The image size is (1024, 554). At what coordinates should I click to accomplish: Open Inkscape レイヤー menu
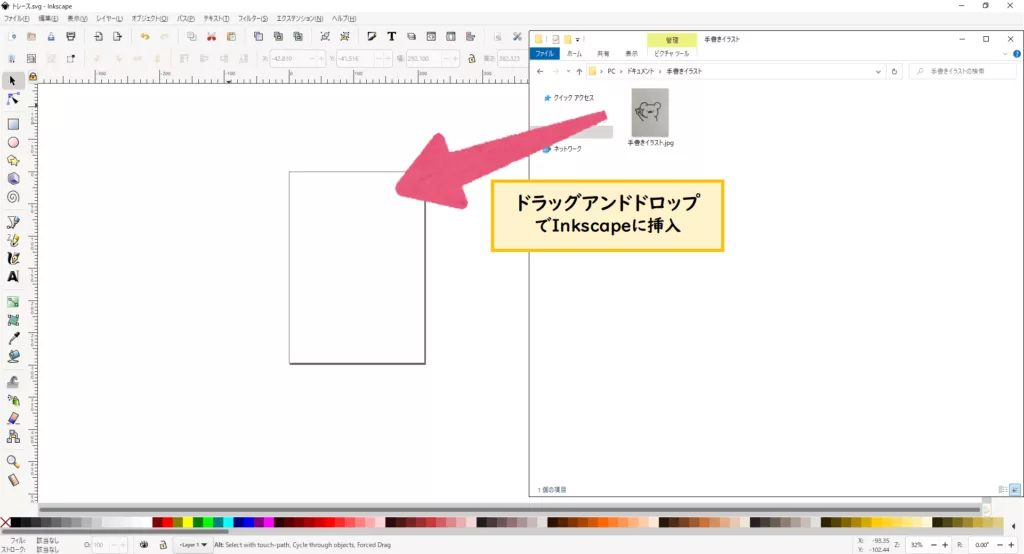[x=109, y=18]
